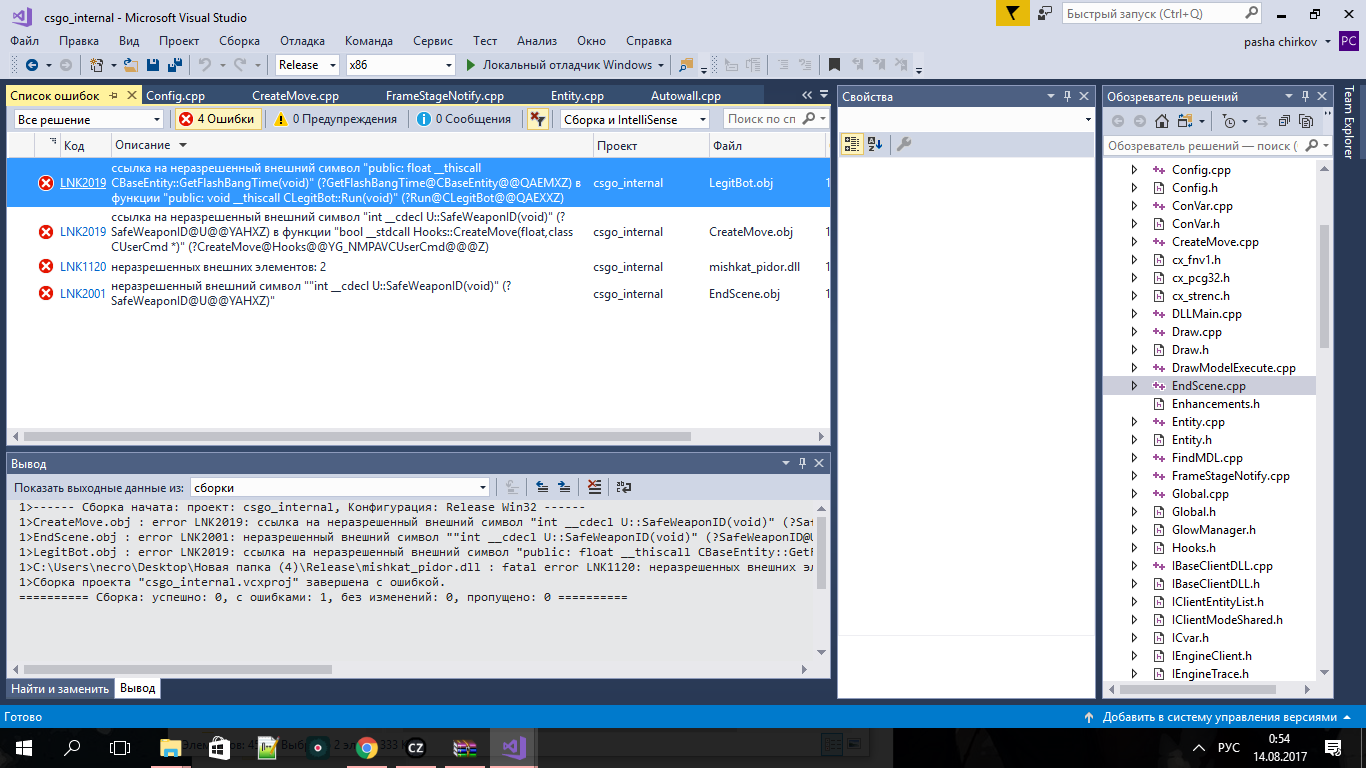Toggle word wrap in the Output panel
The image size is (1366, 768).
(623, 487)
